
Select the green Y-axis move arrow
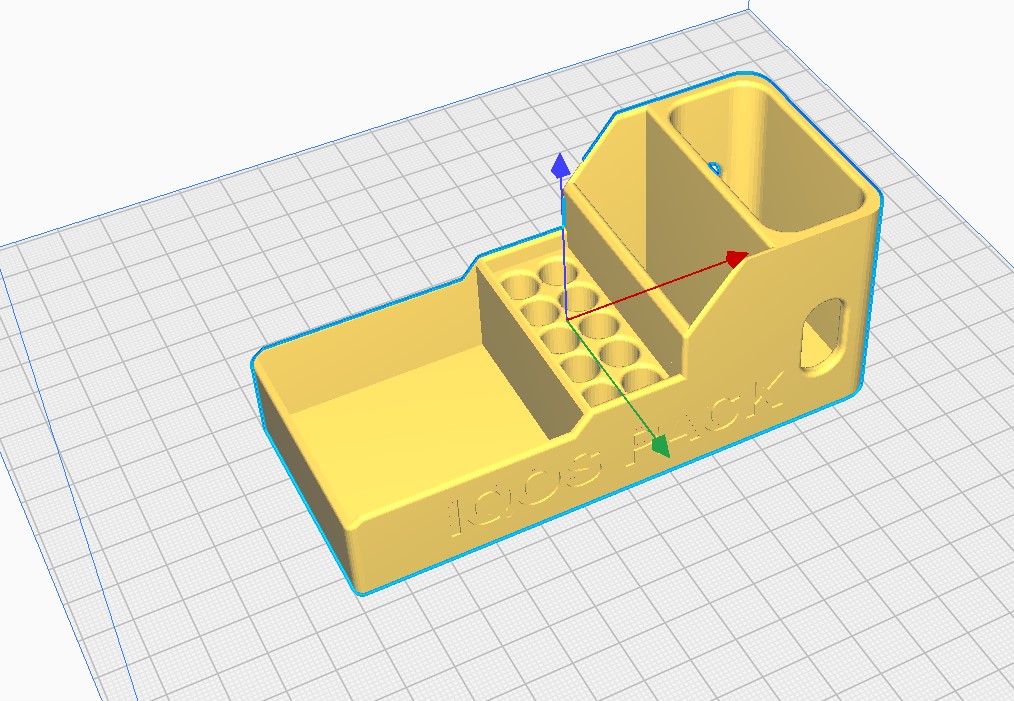pos(660,446)
